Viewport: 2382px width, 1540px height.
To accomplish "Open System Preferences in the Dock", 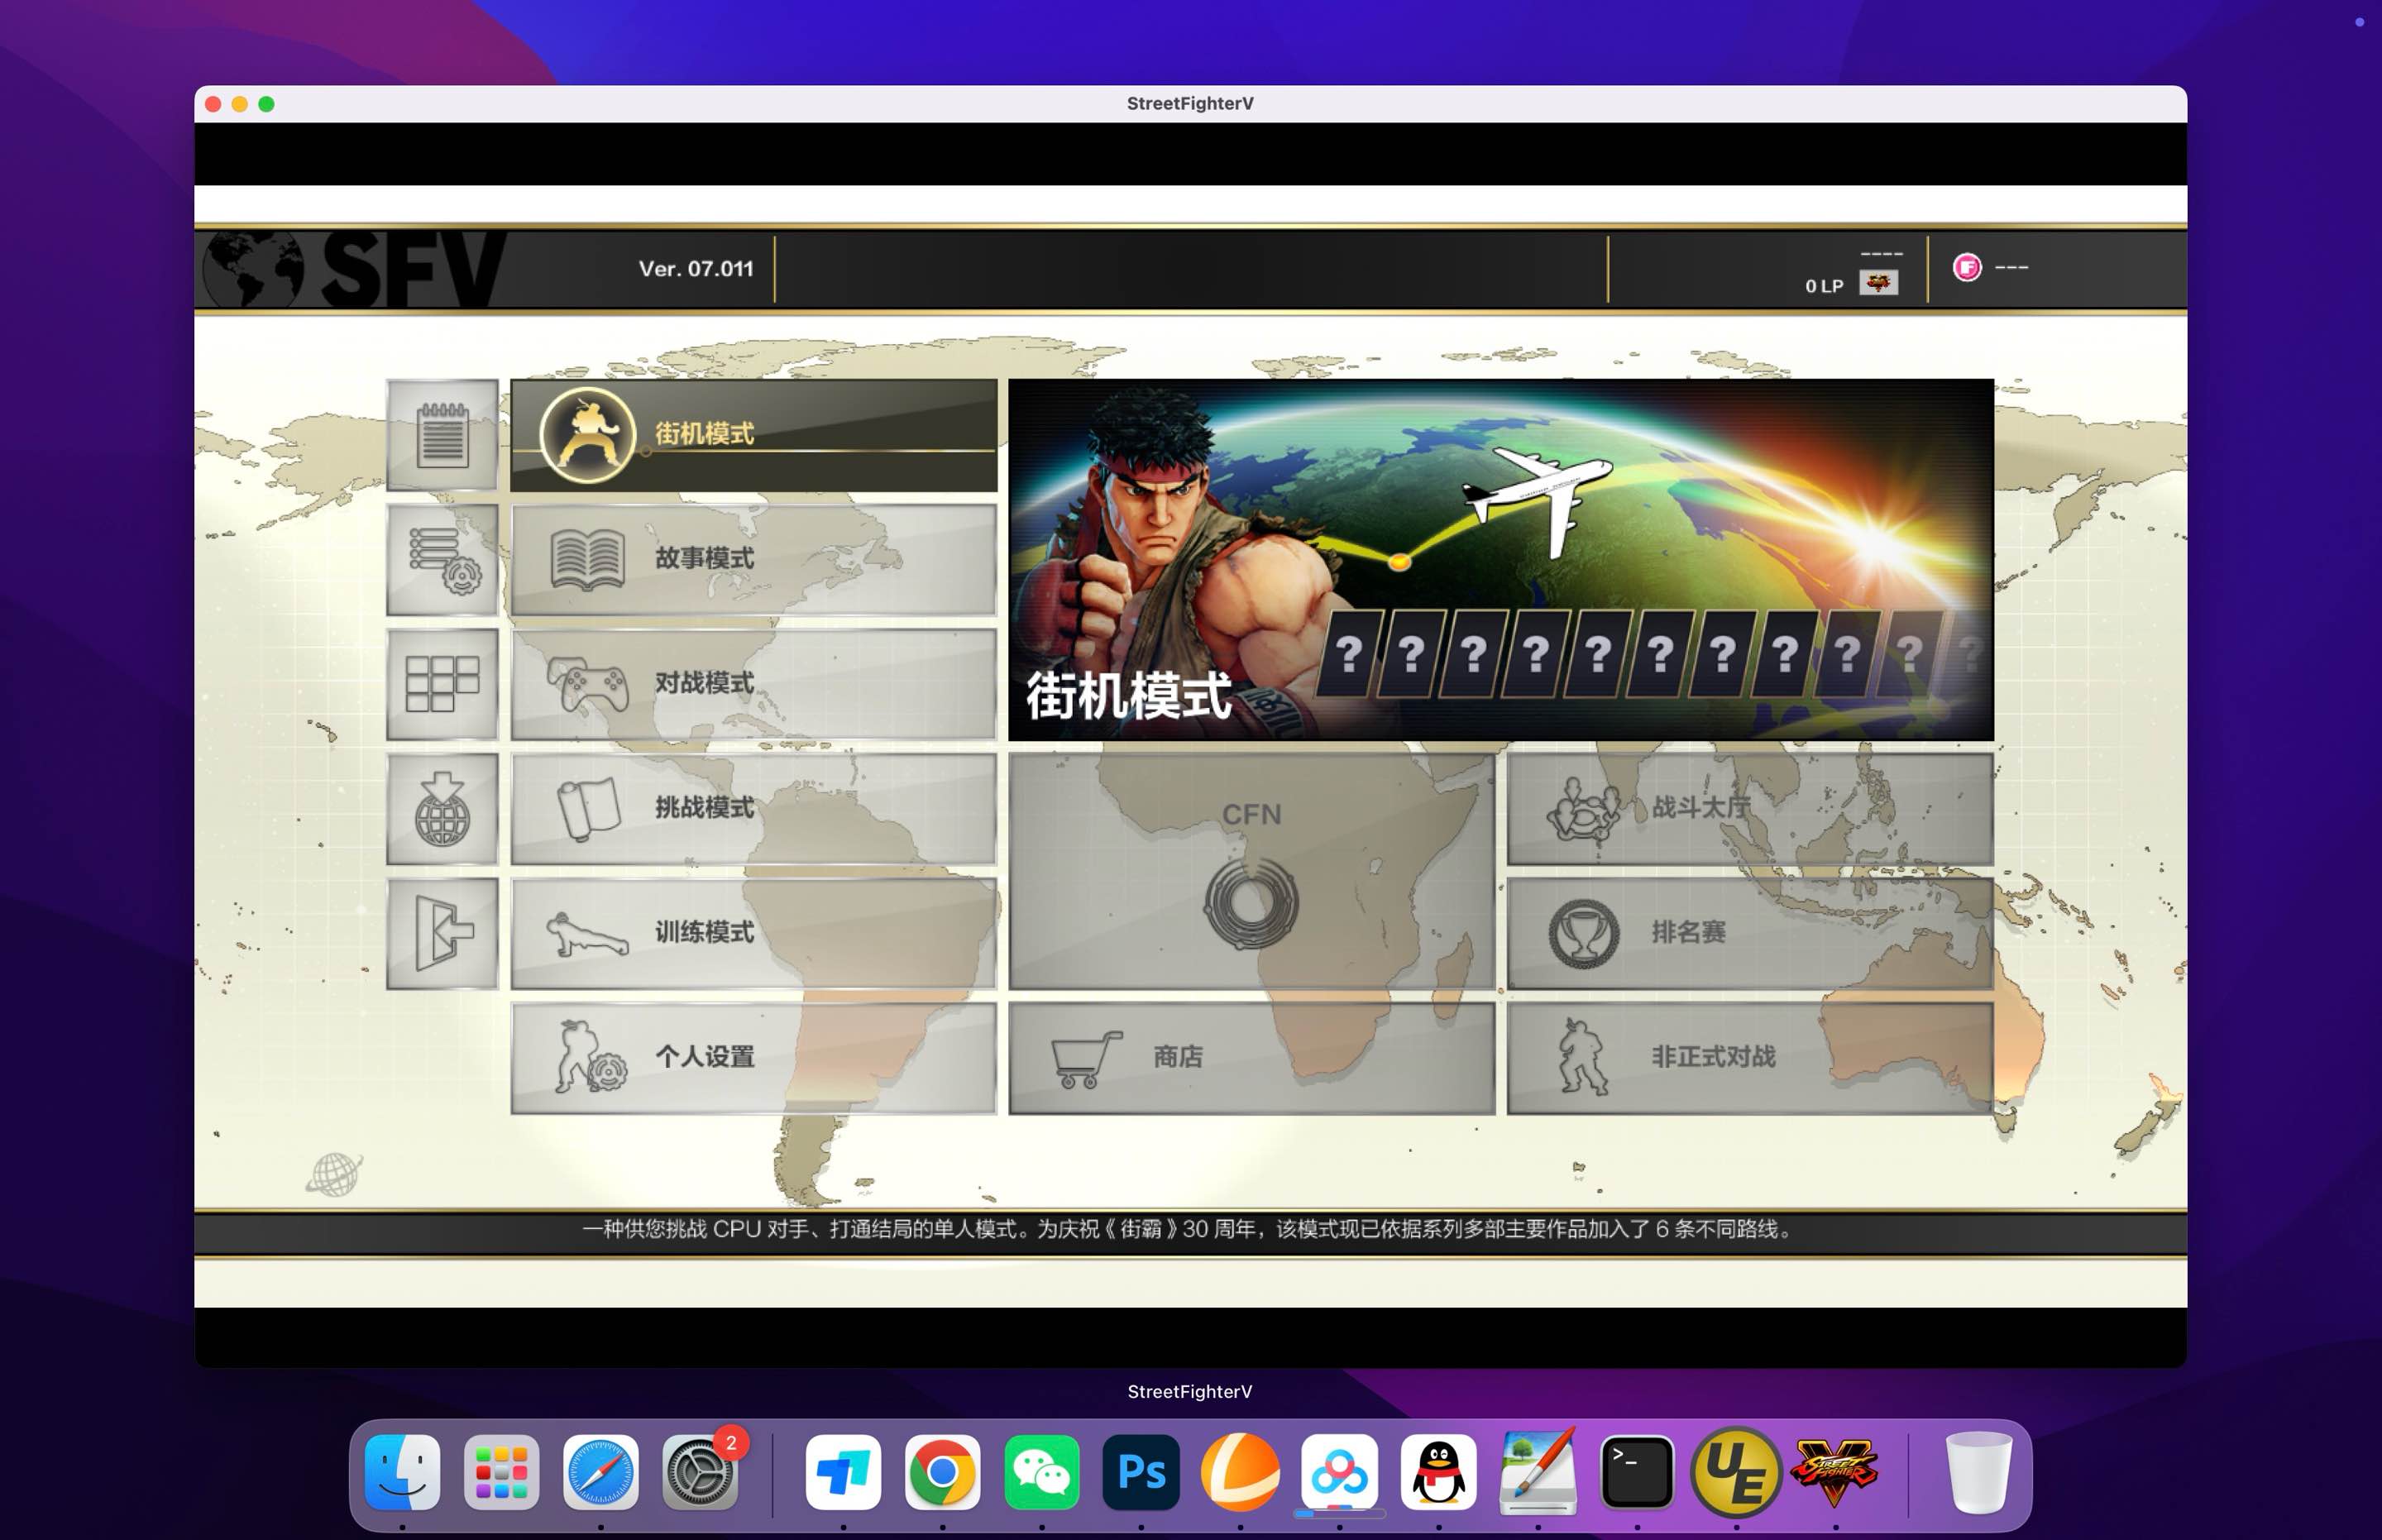I will (x=700, y=1472).
